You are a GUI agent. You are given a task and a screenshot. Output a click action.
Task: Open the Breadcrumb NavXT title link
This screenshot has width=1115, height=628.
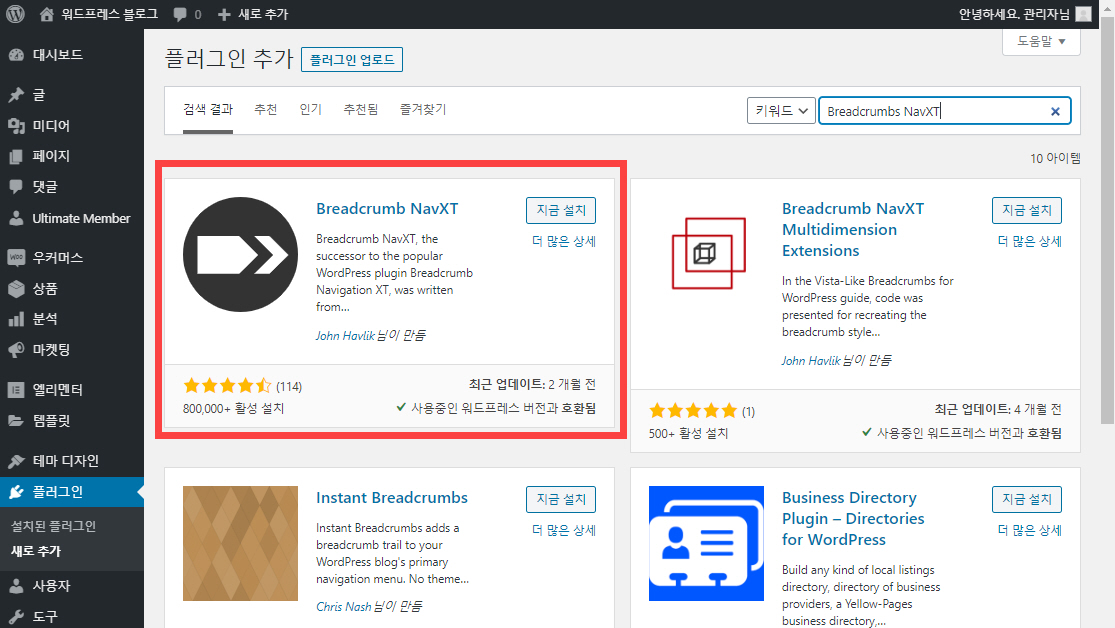(x=387, y=208)
